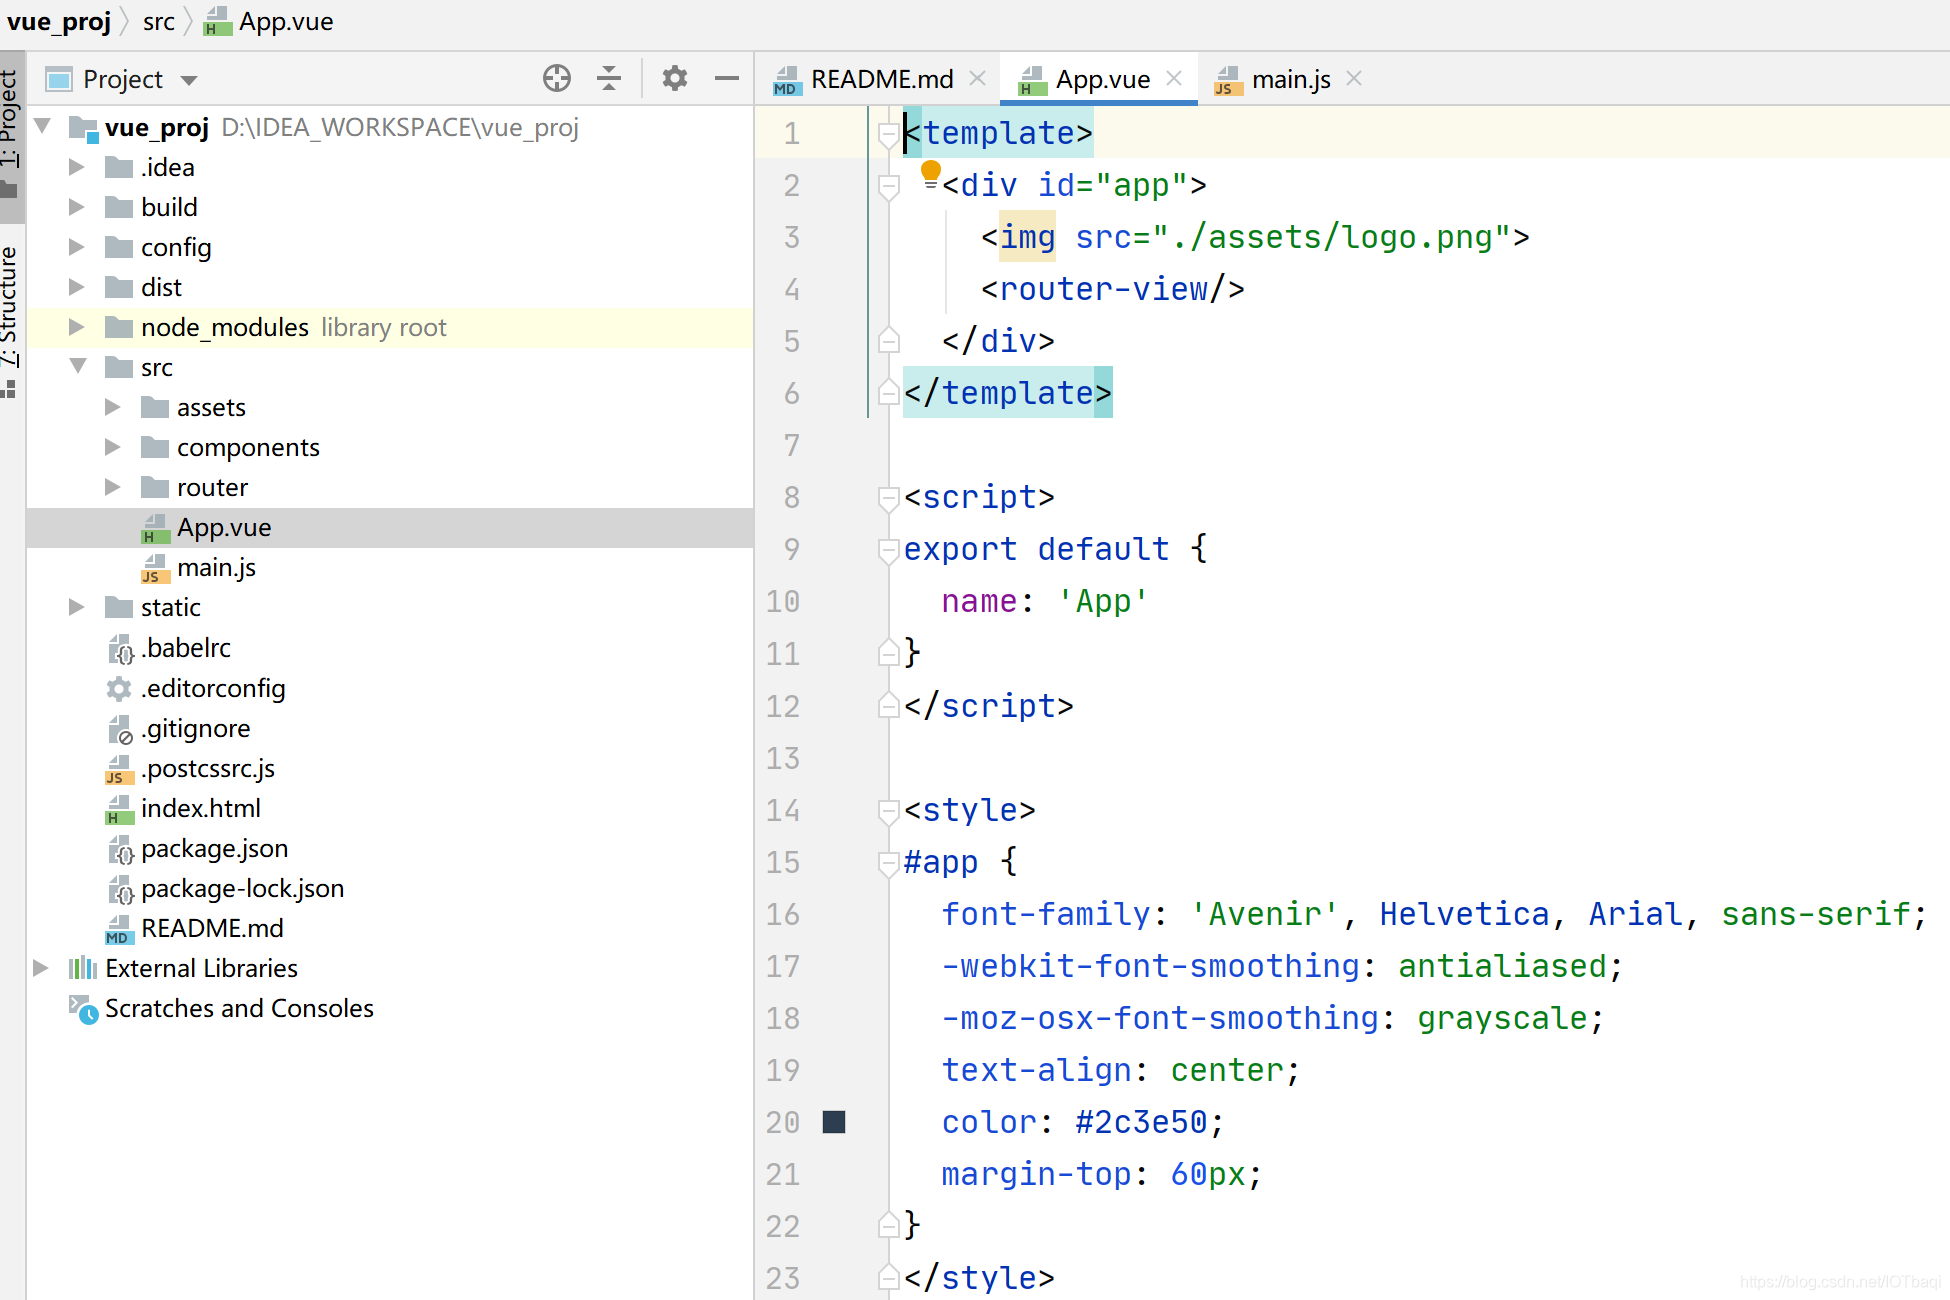Select package.json file

click(x=390, y=848)
